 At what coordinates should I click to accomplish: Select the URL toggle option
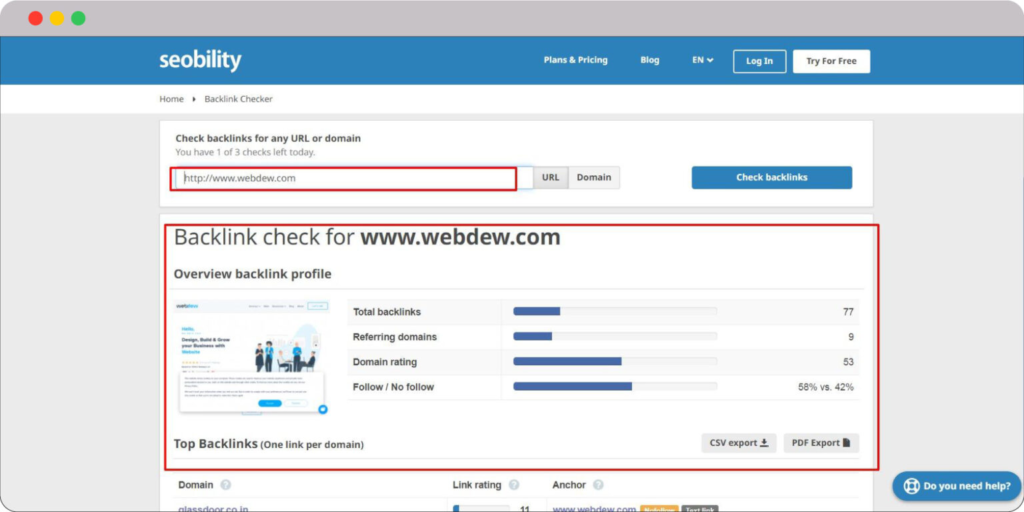click(x=551, y=178)
